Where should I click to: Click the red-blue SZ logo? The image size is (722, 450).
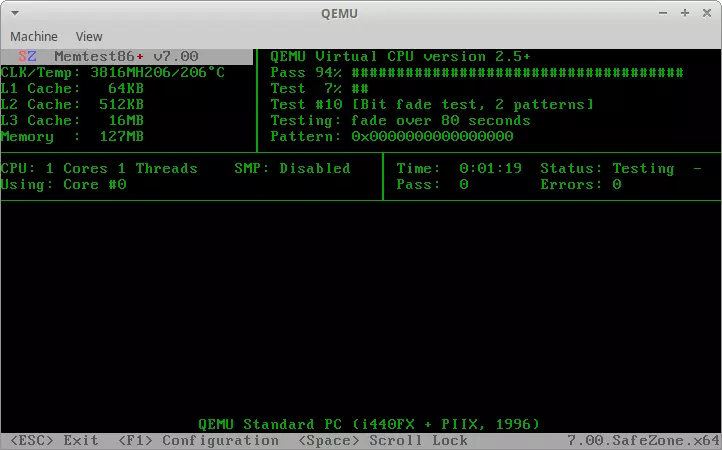coord(27,57)
